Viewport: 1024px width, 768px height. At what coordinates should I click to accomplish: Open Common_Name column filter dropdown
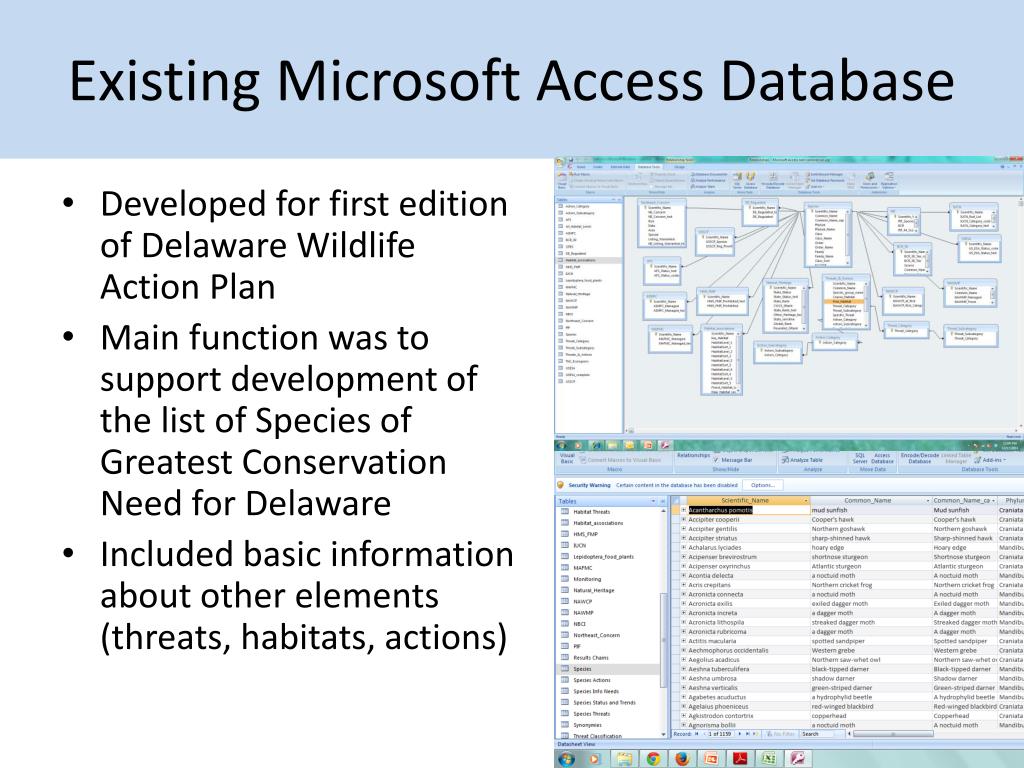coord(927,501)
